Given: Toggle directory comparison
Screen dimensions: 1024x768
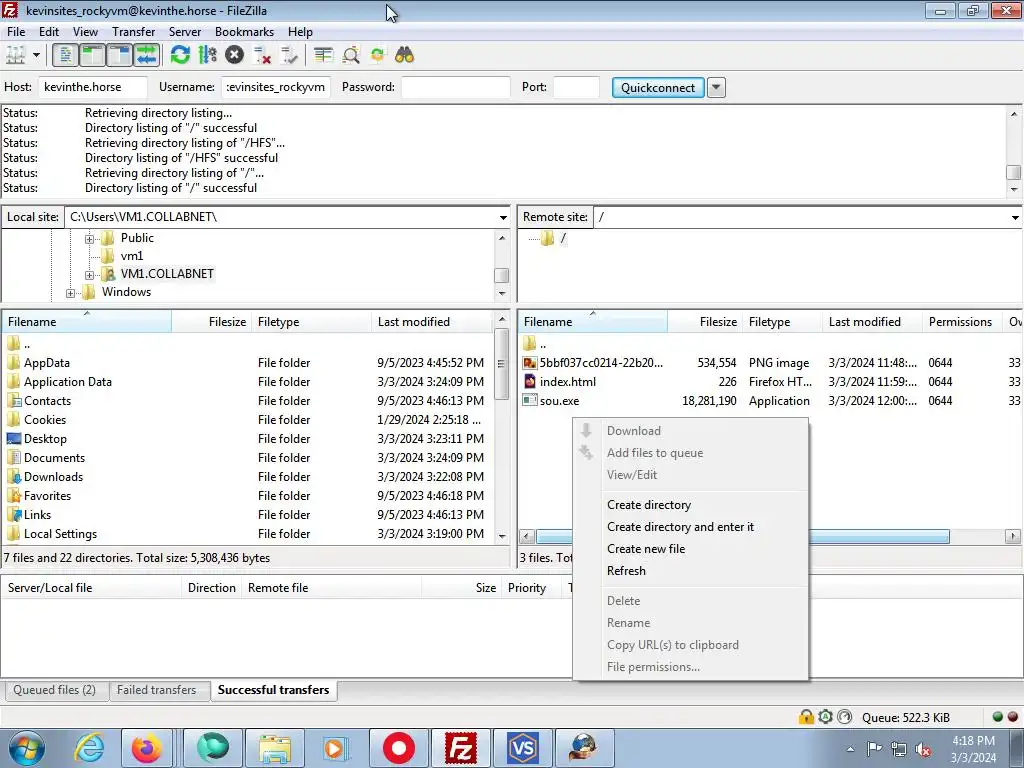Looking at the screenshot, I should (351, 56).
